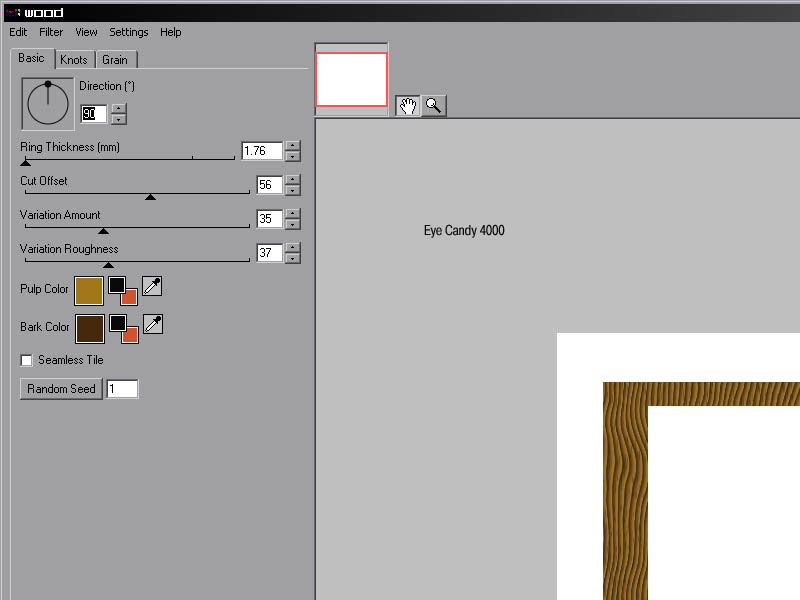This screenshot has height=600, width=800.
Task: Increase Variation Amount with the up arrow
Action: 292,213
